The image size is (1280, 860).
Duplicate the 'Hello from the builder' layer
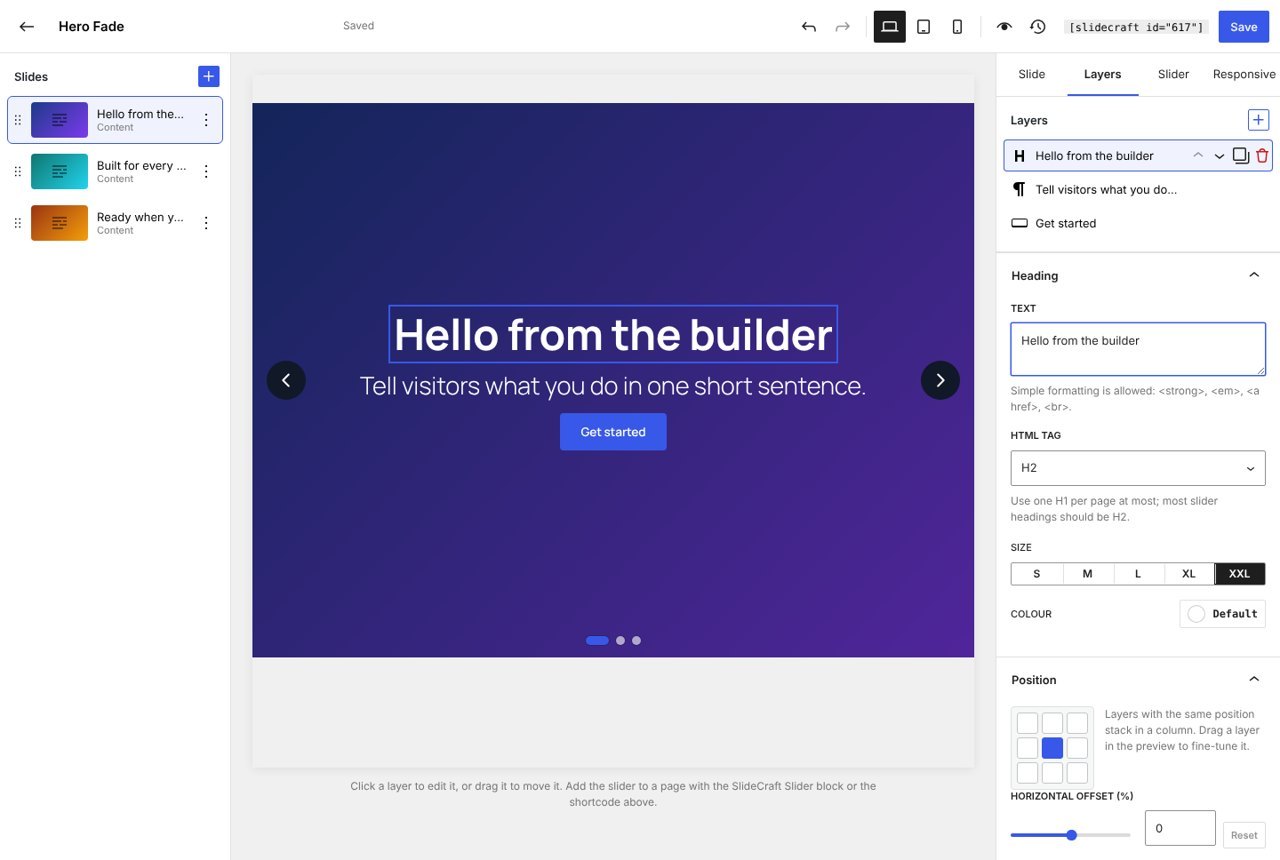[1241, 156]
